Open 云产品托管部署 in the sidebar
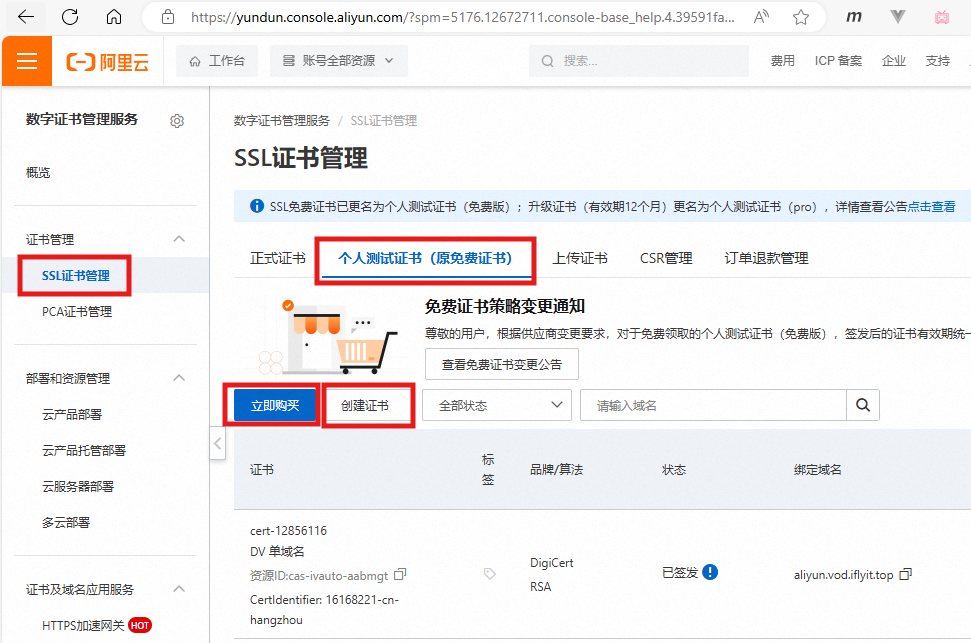 (x=84, y=450)
